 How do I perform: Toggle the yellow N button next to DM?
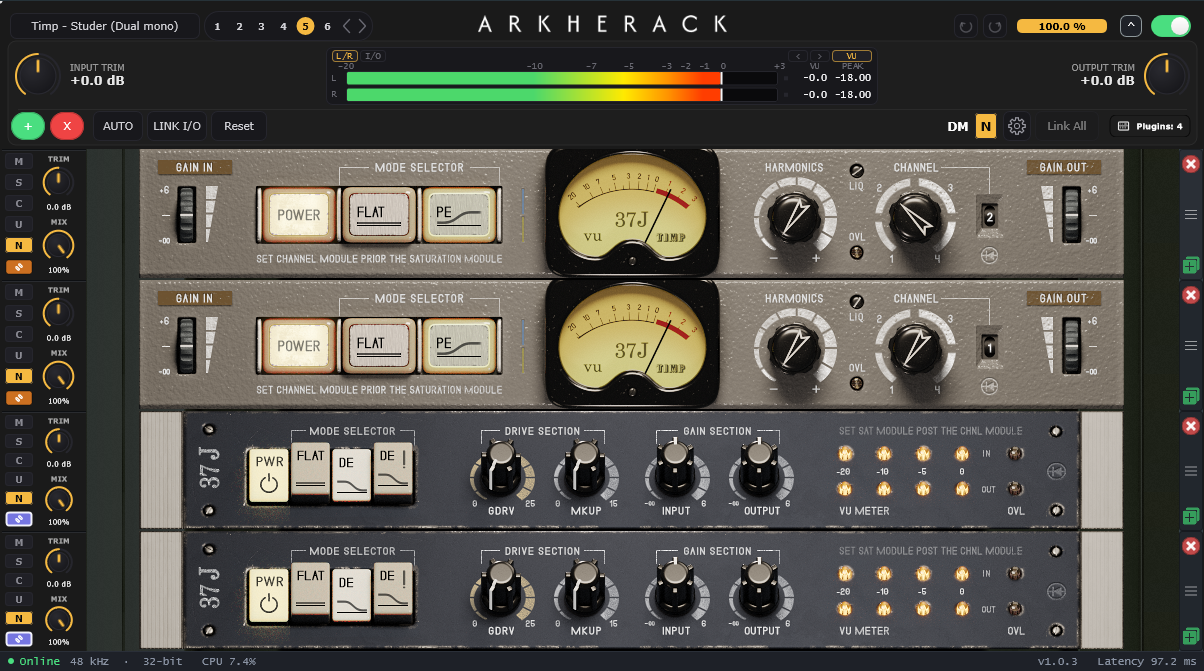click(986, 126)
